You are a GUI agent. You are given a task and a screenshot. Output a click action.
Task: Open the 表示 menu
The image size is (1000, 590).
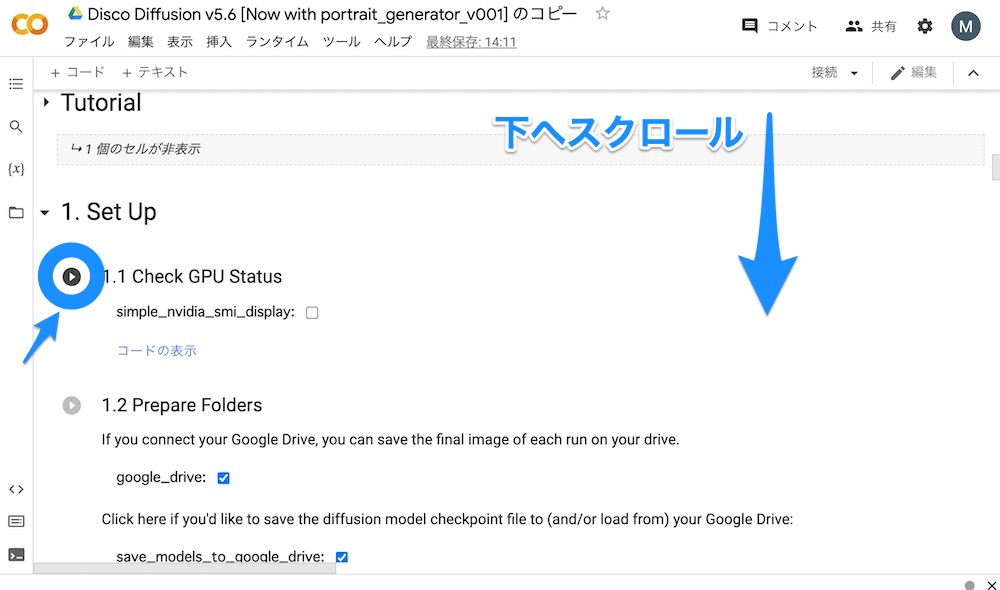tap(180, 42)
